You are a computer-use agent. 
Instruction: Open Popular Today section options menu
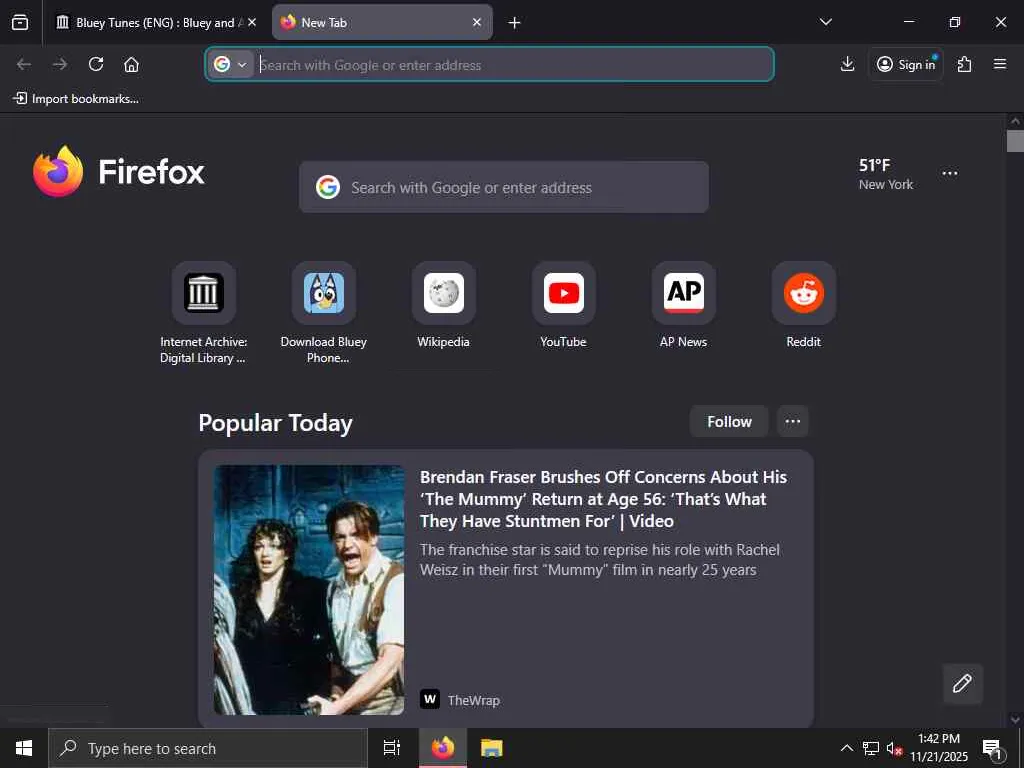point(793,421)
